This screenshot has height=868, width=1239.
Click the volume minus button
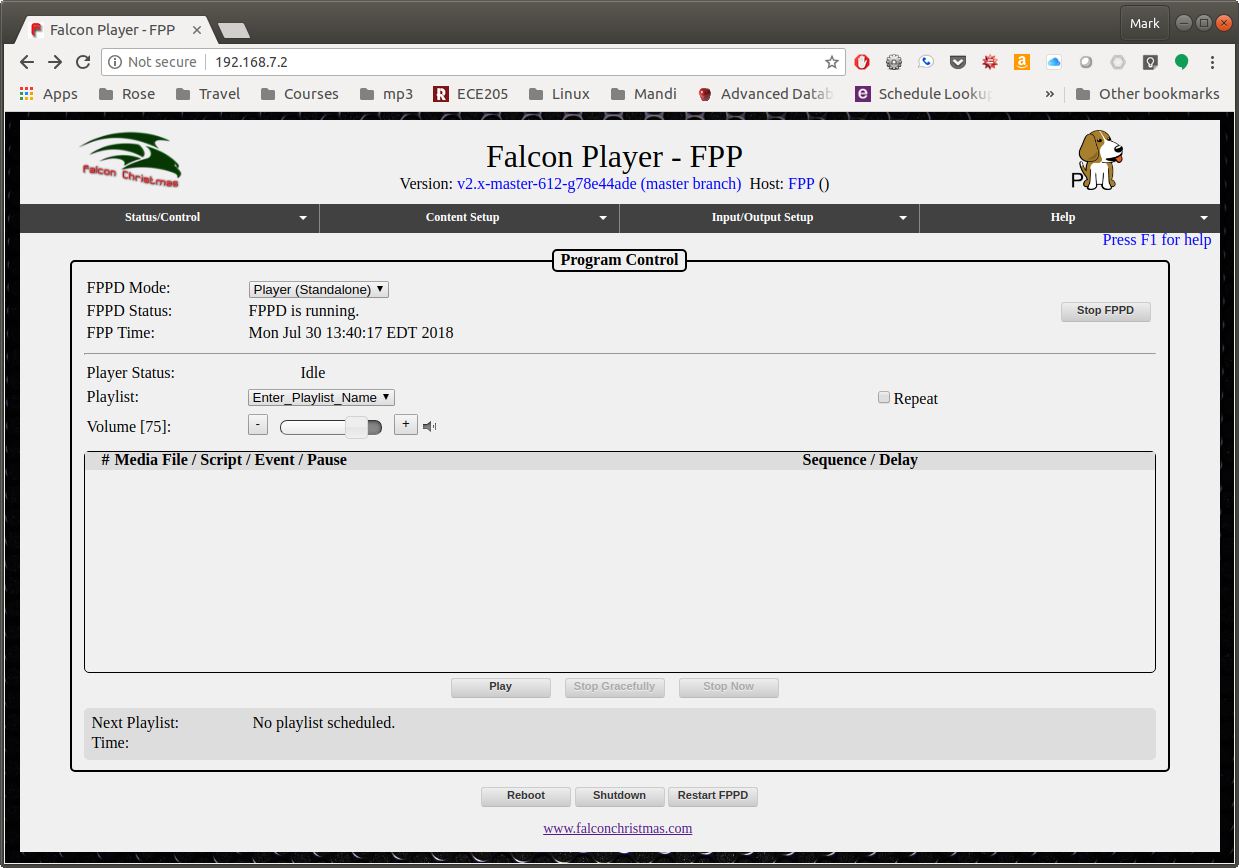pyautogui.click(x=258, y=424)
